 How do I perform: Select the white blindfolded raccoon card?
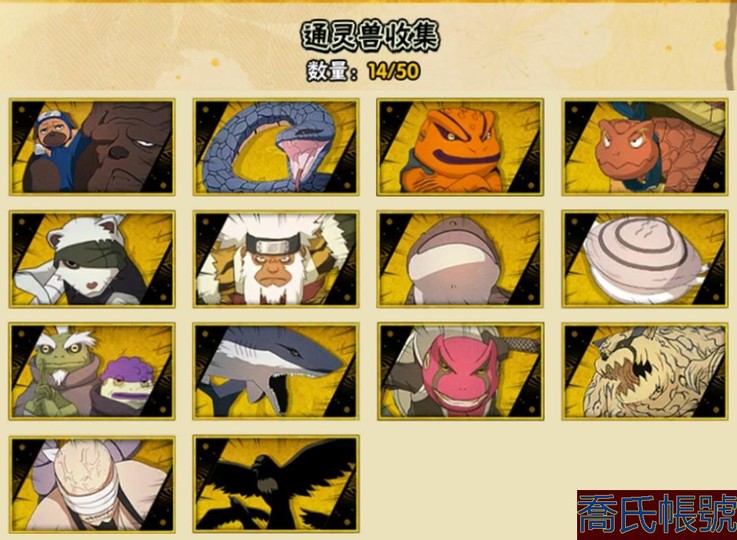point(92,259)
